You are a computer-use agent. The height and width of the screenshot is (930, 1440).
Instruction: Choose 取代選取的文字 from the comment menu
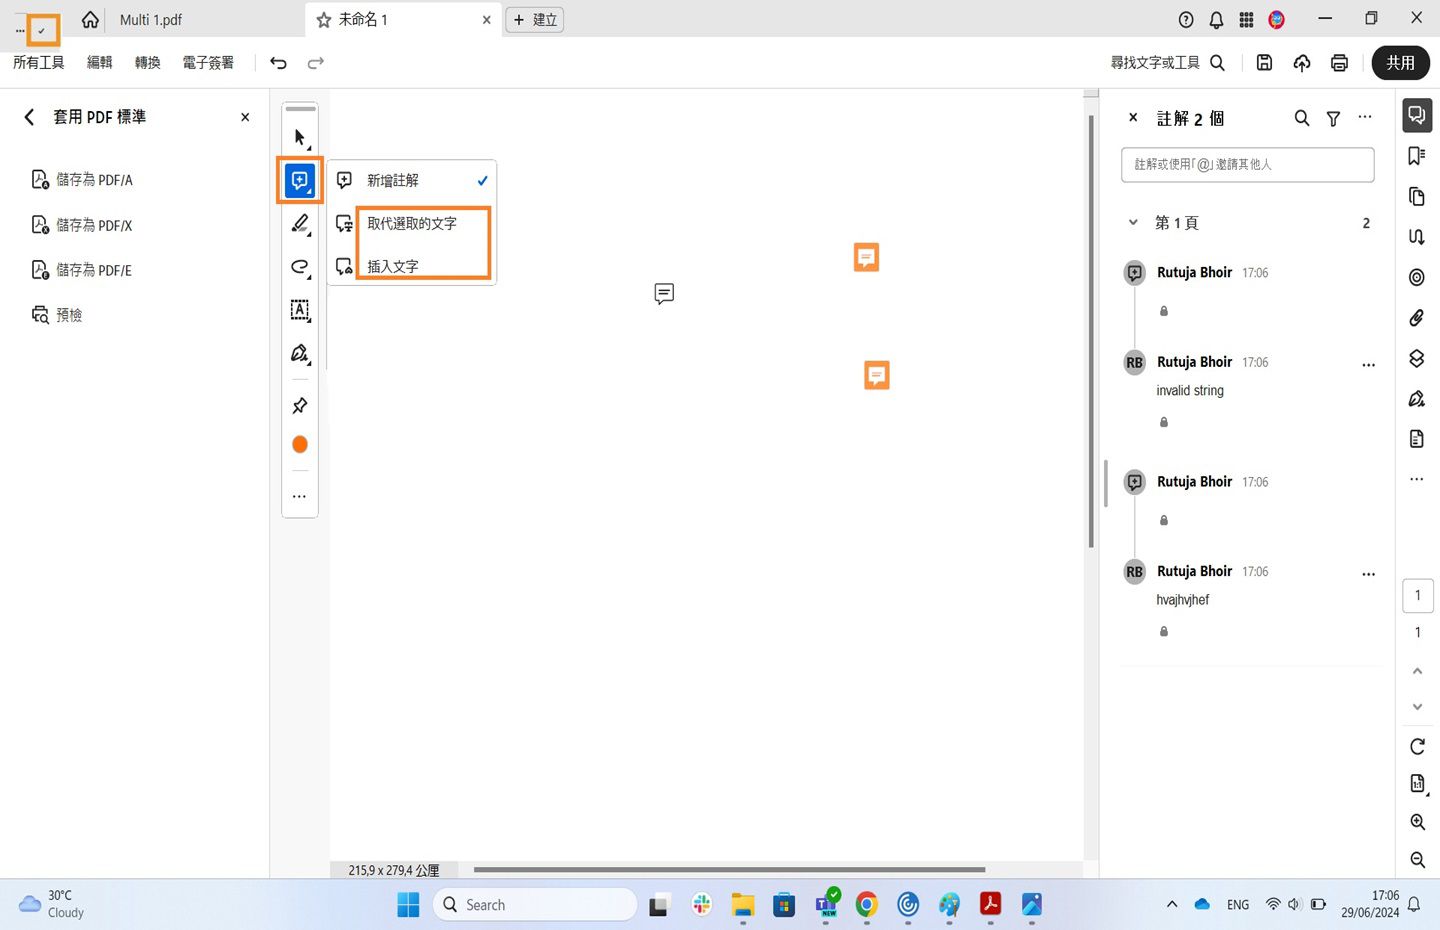(x=412, y=224)
